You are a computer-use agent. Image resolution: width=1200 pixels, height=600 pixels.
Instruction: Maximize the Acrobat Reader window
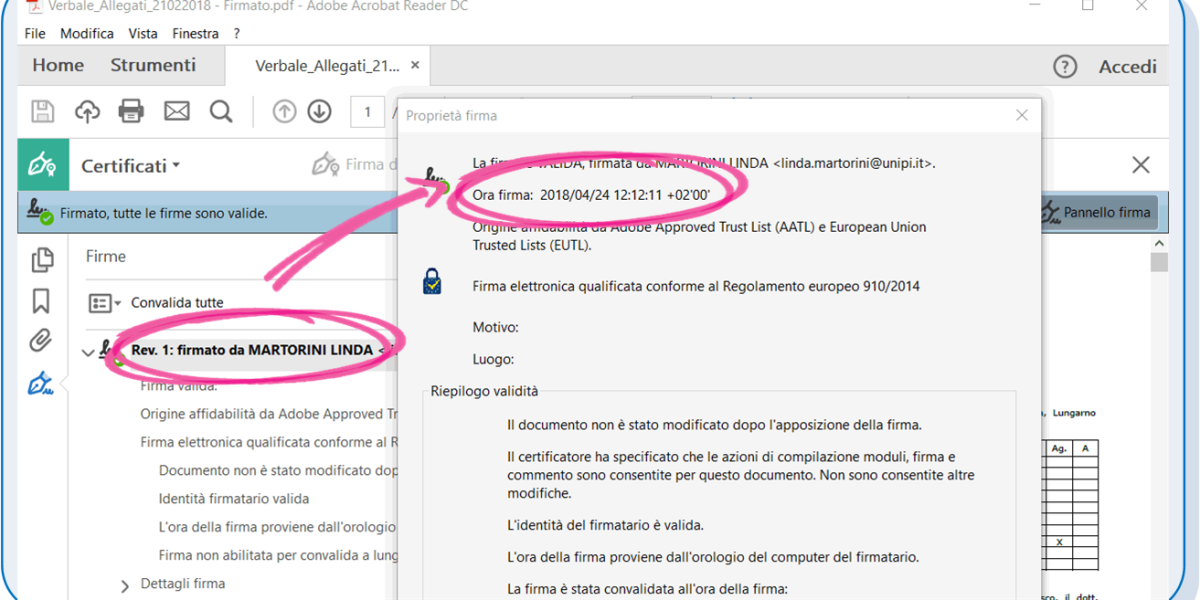1088,6
